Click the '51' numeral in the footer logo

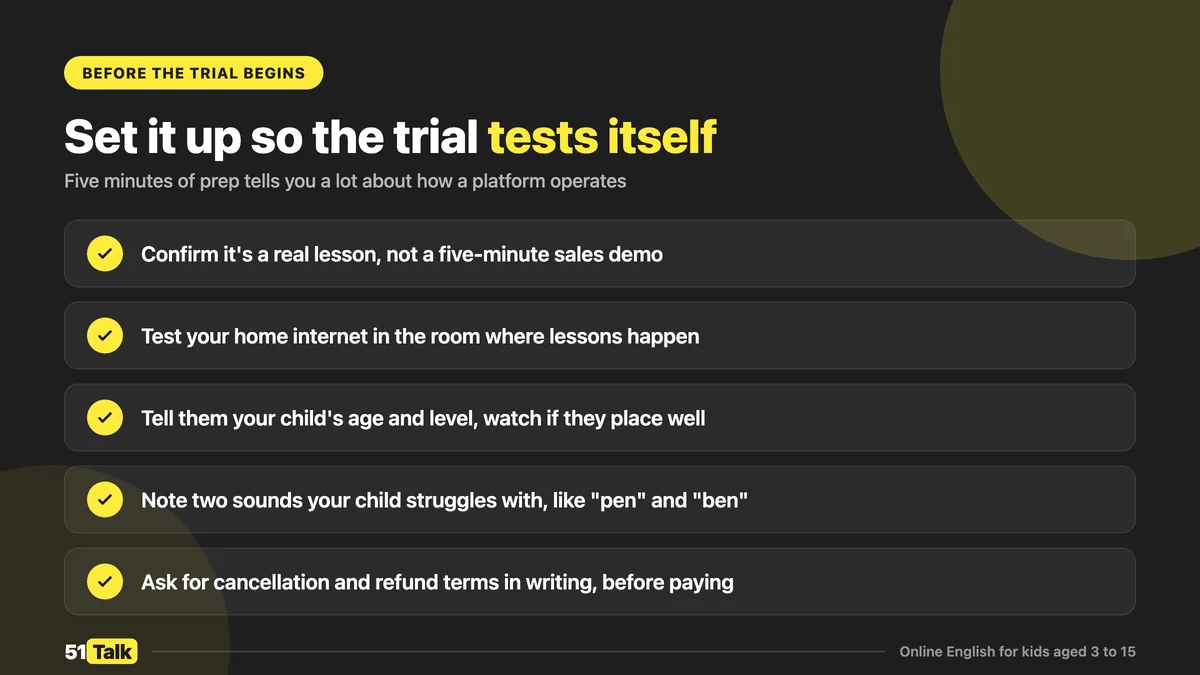(x=75, y=652)
